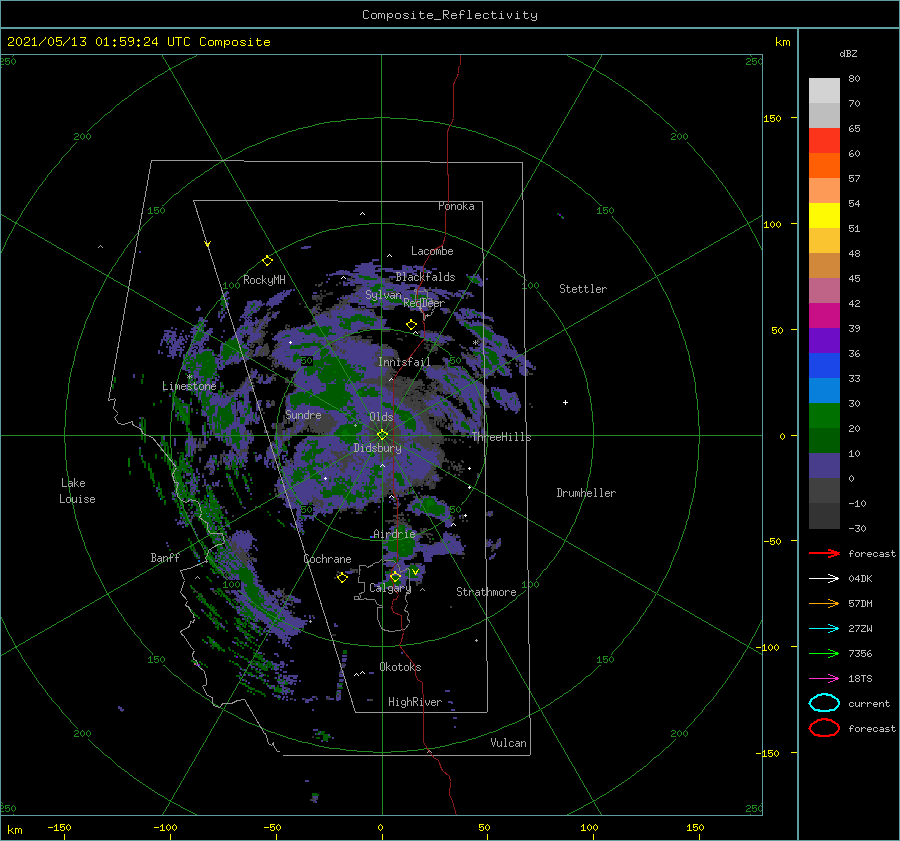The height and width of the screenshot is (841, 900).
Task: Click the Banff label
Action: click(x=165, y=558)
